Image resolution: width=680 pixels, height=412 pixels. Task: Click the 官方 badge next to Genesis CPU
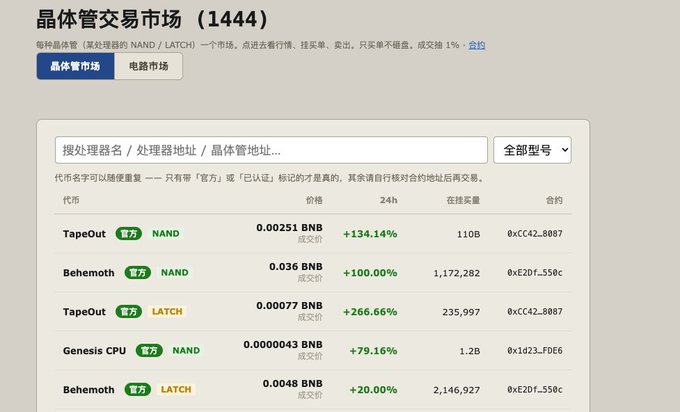point(149,350)
